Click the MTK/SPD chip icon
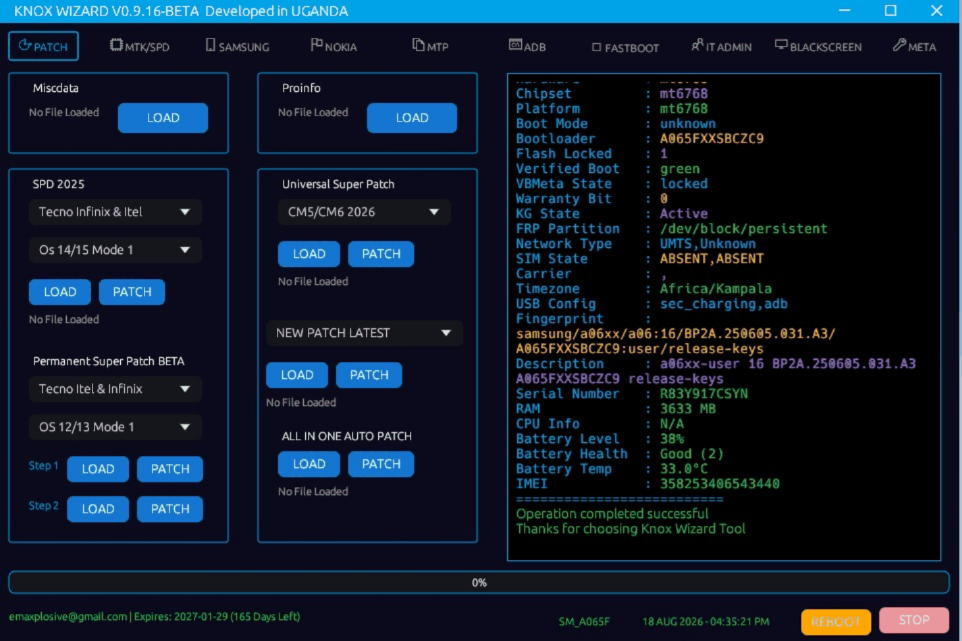The image size is (962, 641). click(116, 45)
